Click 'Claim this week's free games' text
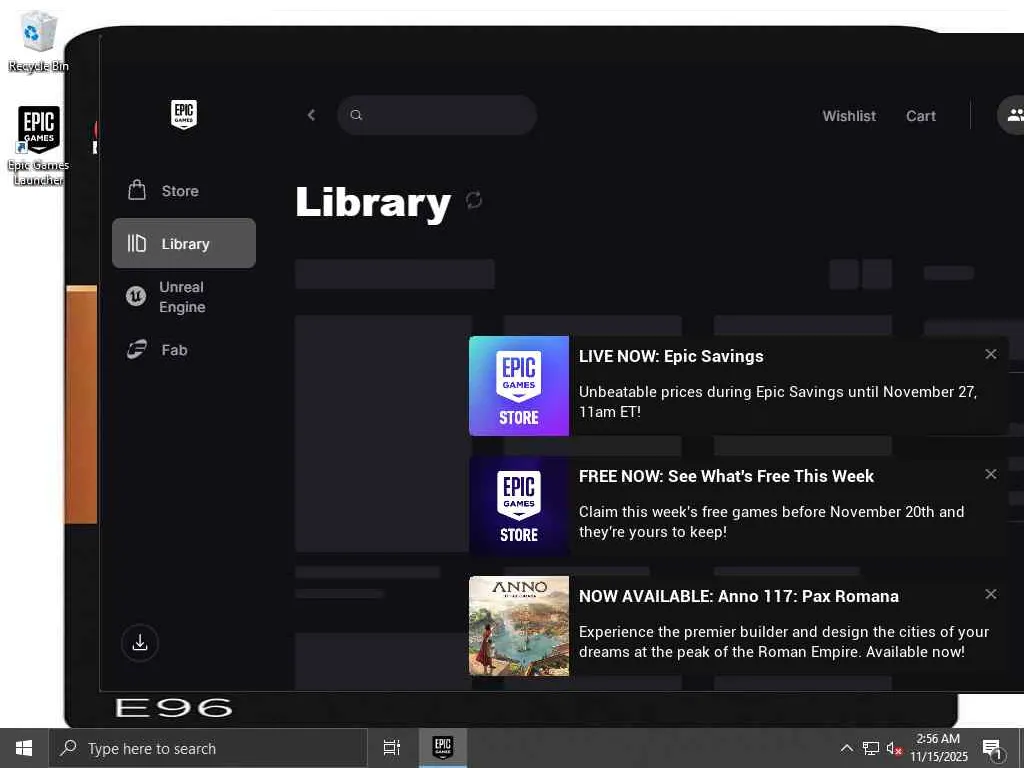Image resolution: width=1024 pixels, height=768 pixels. pyautogui.click(x=771, y=522)
